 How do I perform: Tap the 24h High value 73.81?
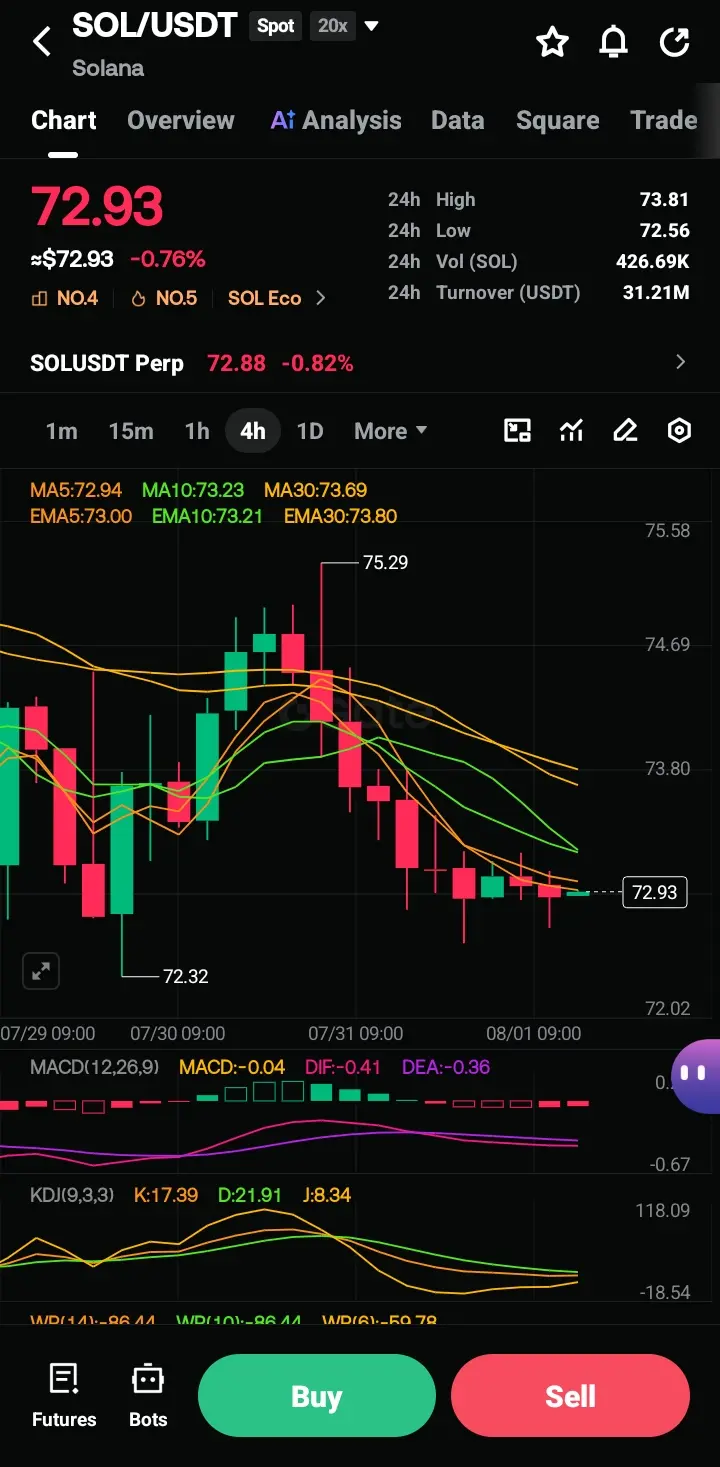tap(665, 200)
